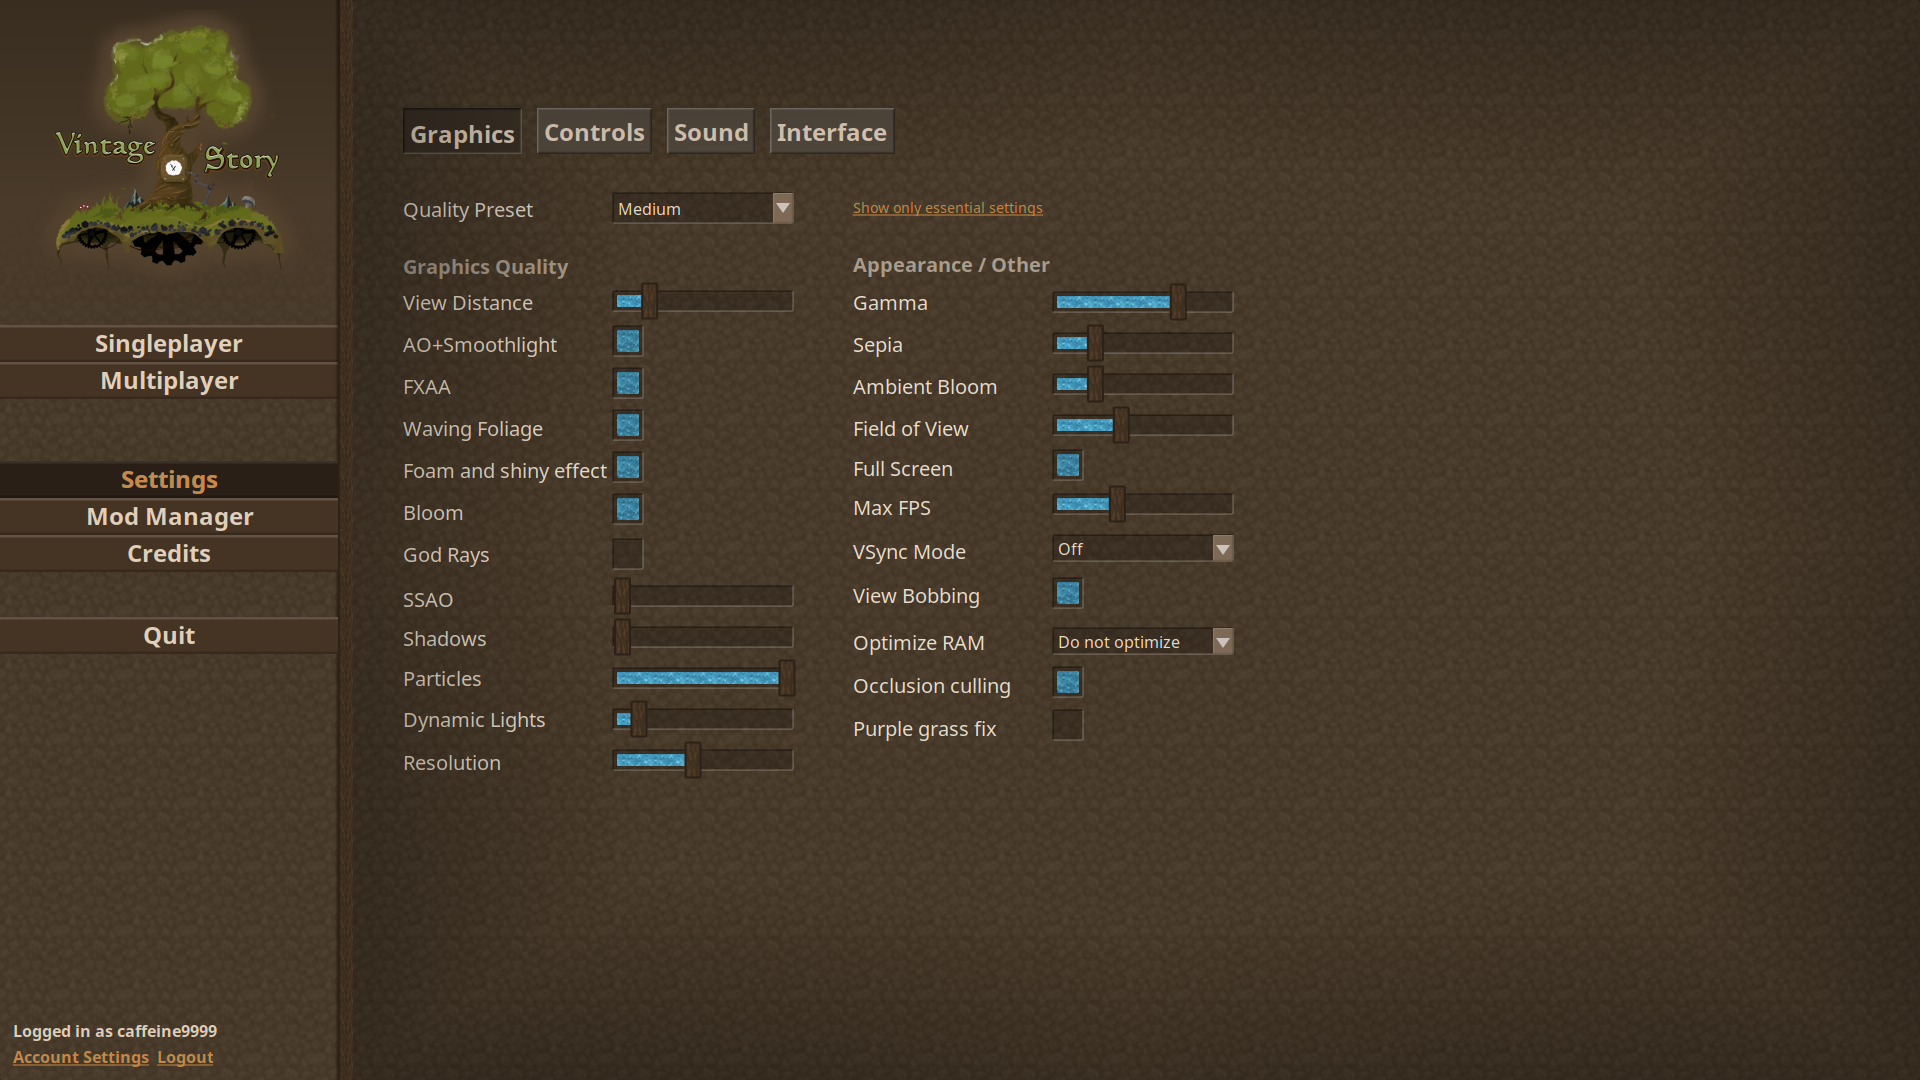Image resolution: width=1920 pixels, height=1080 pixels.
Task: Click Show only essential settings link
Action: 947,208
